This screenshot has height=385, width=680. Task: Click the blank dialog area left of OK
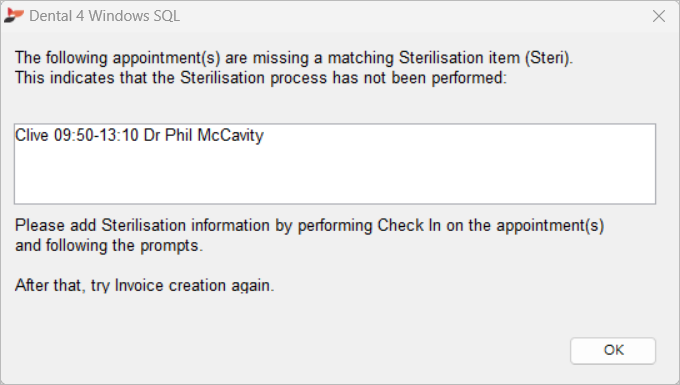(x=286, y=350)
